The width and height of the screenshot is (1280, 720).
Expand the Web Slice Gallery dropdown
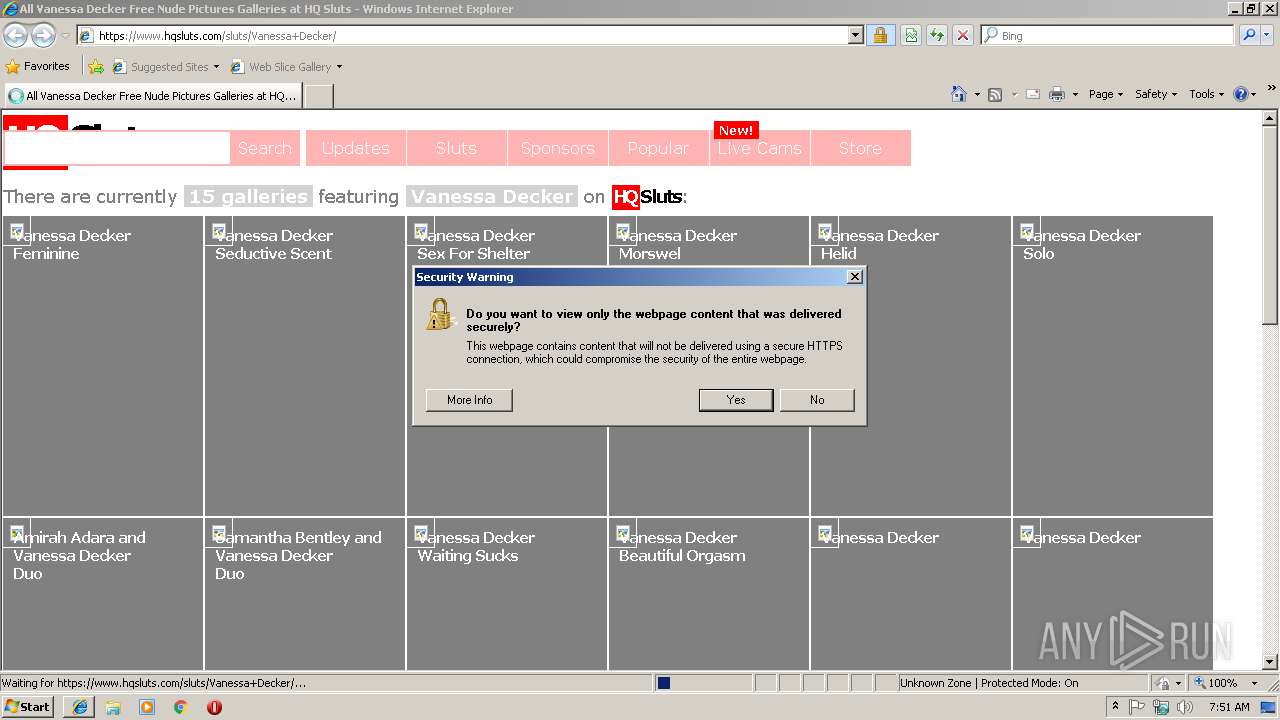(x=339, y=67)
